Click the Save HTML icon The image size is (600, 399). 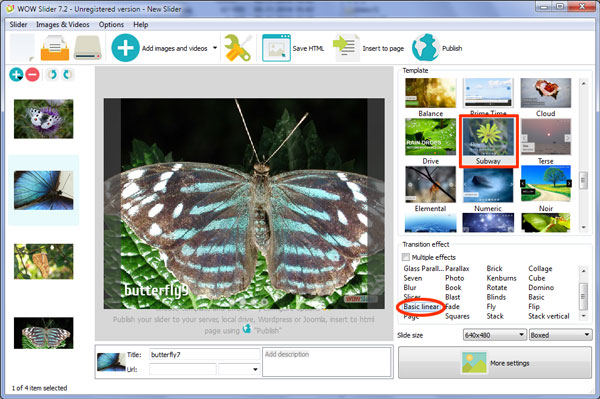tap(276, 48)
